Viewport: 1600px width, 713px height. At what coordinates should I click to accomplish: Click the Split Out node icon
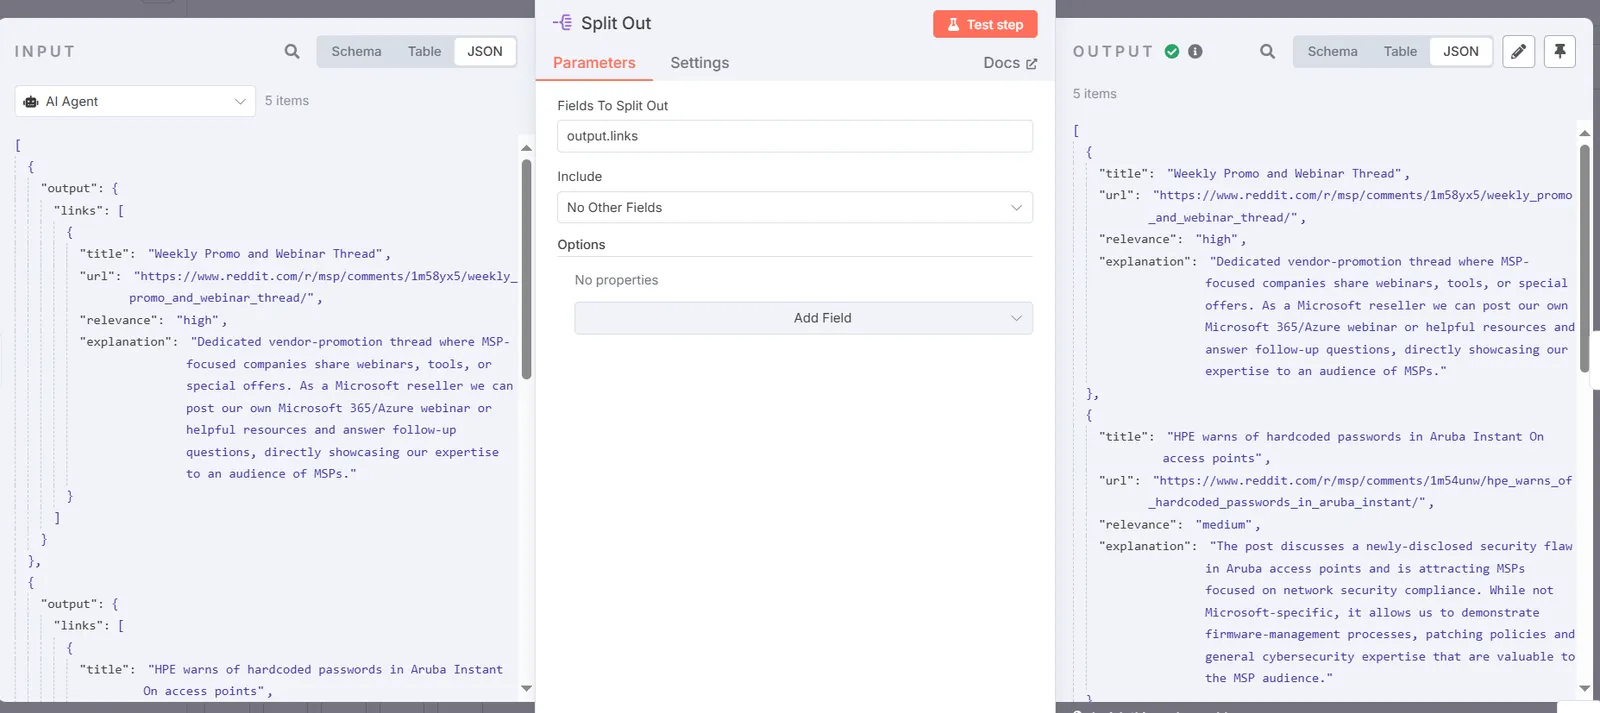coord(563,22)
